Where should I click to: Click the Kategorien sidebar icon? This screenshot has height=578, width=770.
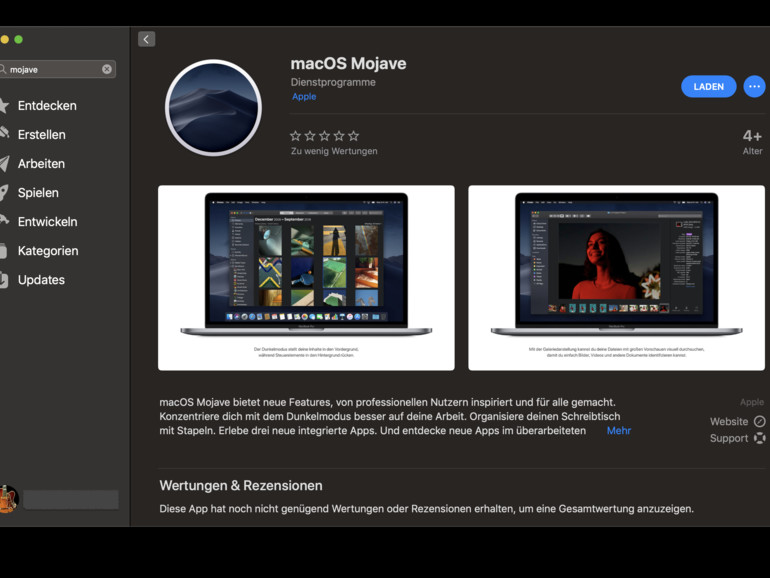(3, 251)
